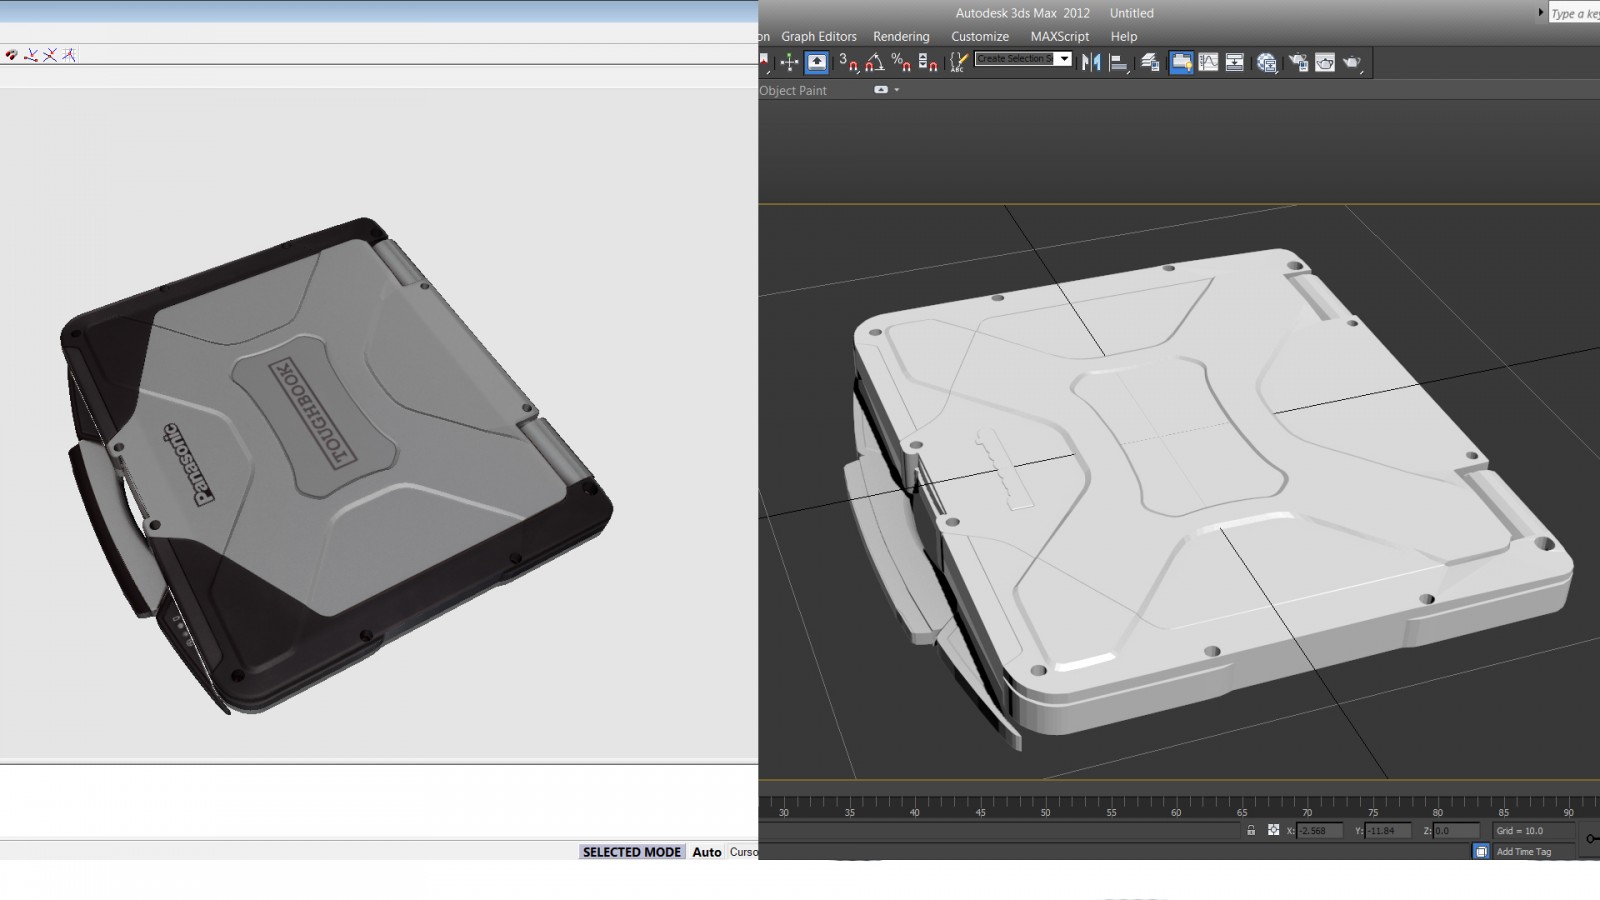The width and height of the screenshot is (1600, 900).
Task: Toggle Angle Snap on the toolbar
Action: [x=875, y=62]
